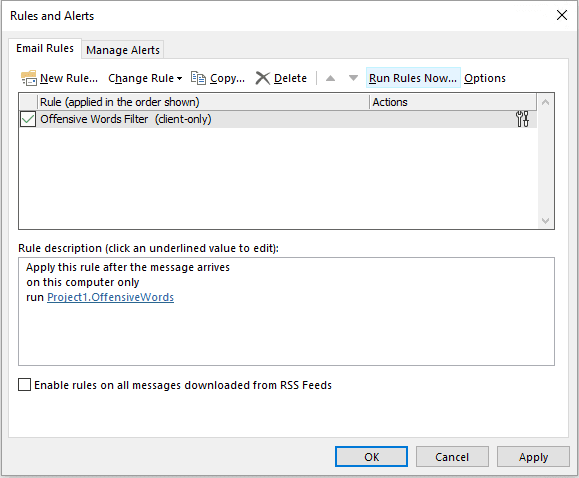Click the tools icon in the Actions column

pos(522,119)
